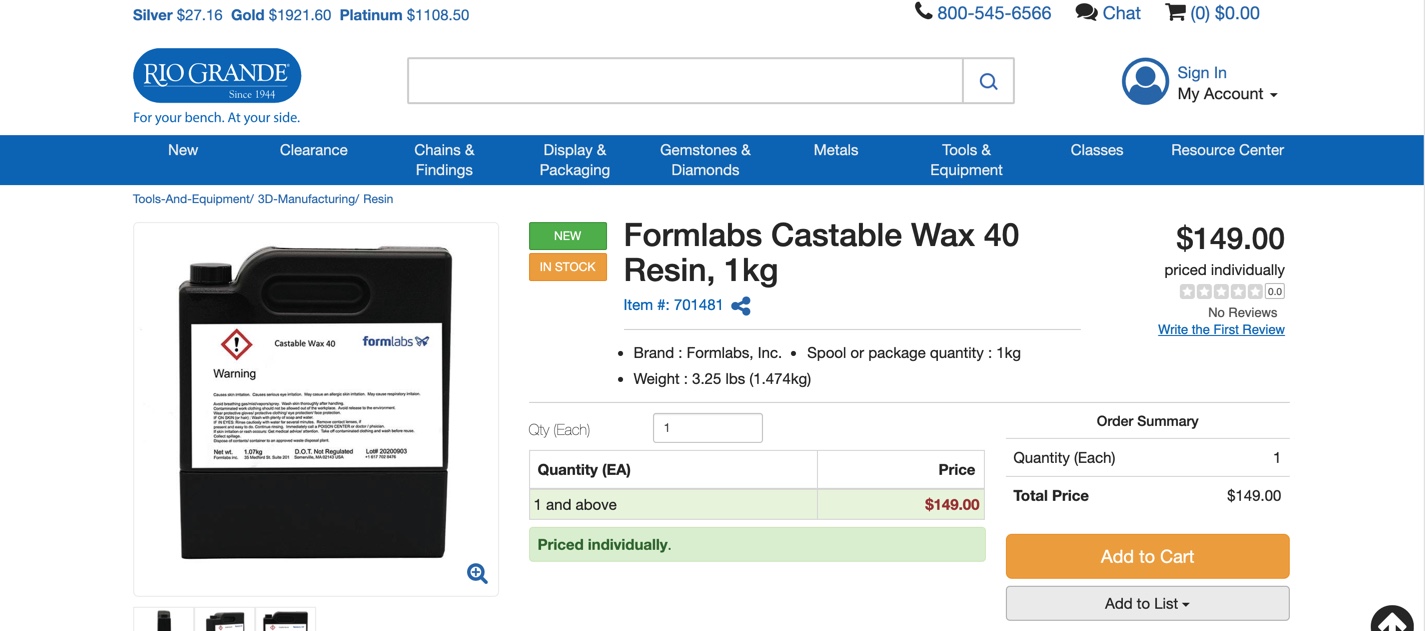Click the search magnifier icon
This screenshot has height=631, width=1425.
[x=988, y=81]
